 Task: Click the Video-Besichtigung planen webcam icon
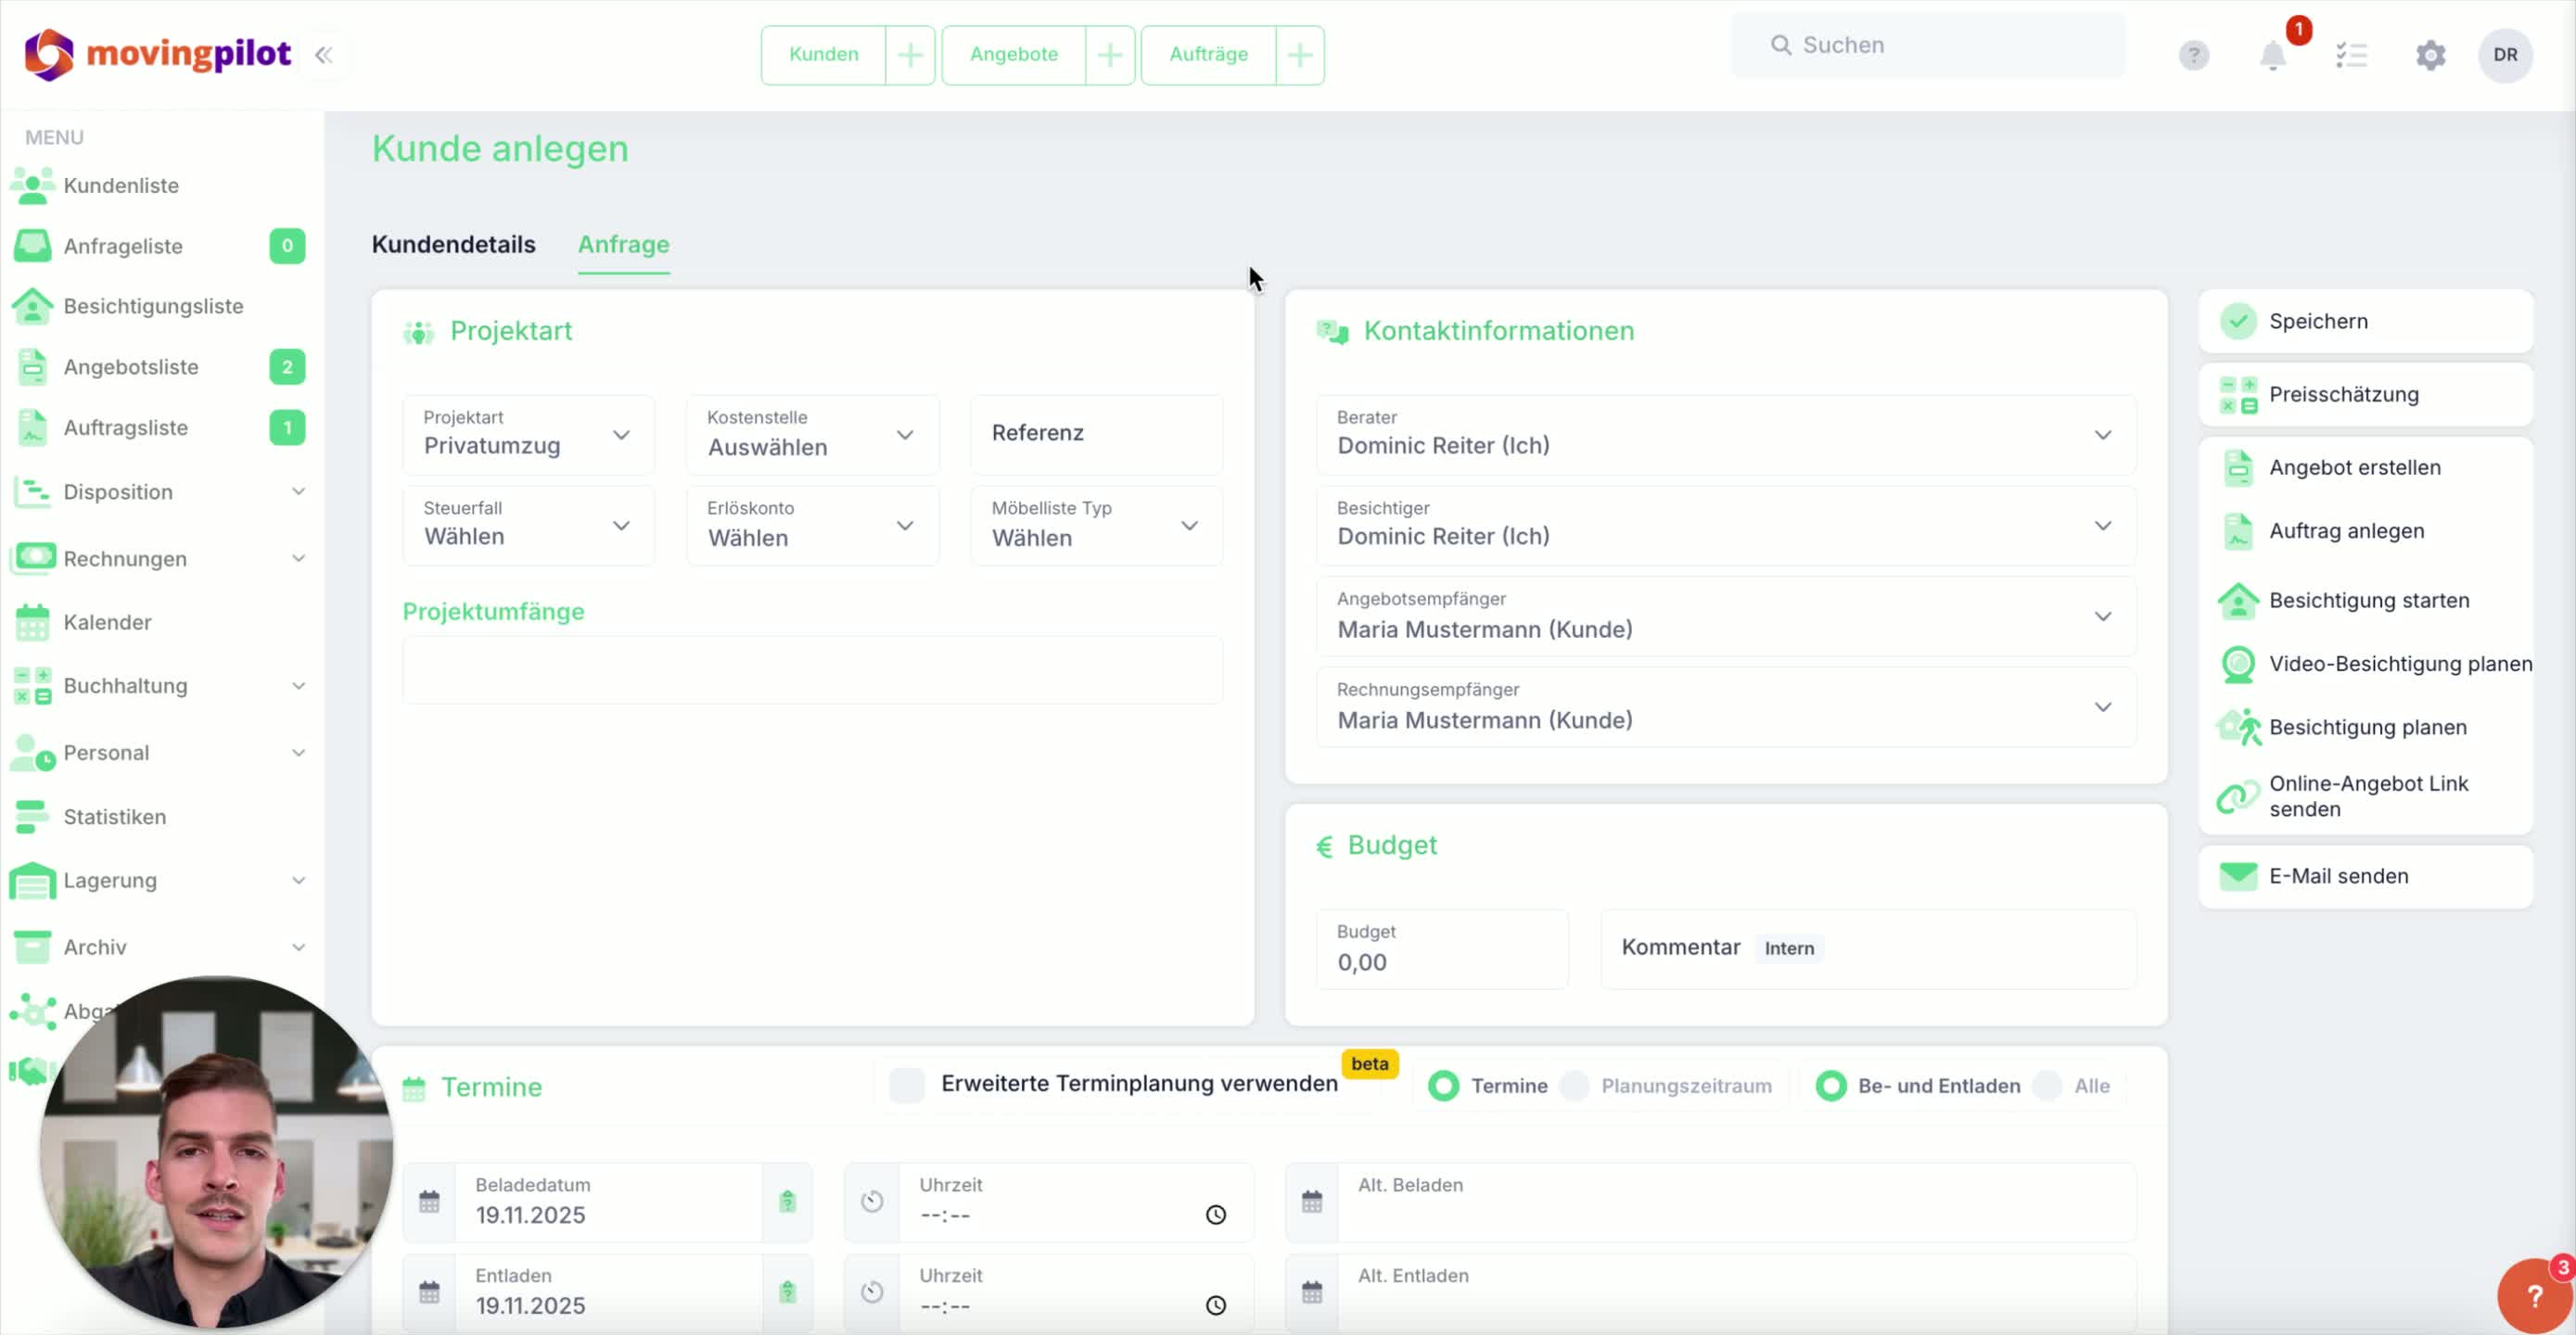[2238, 664]
